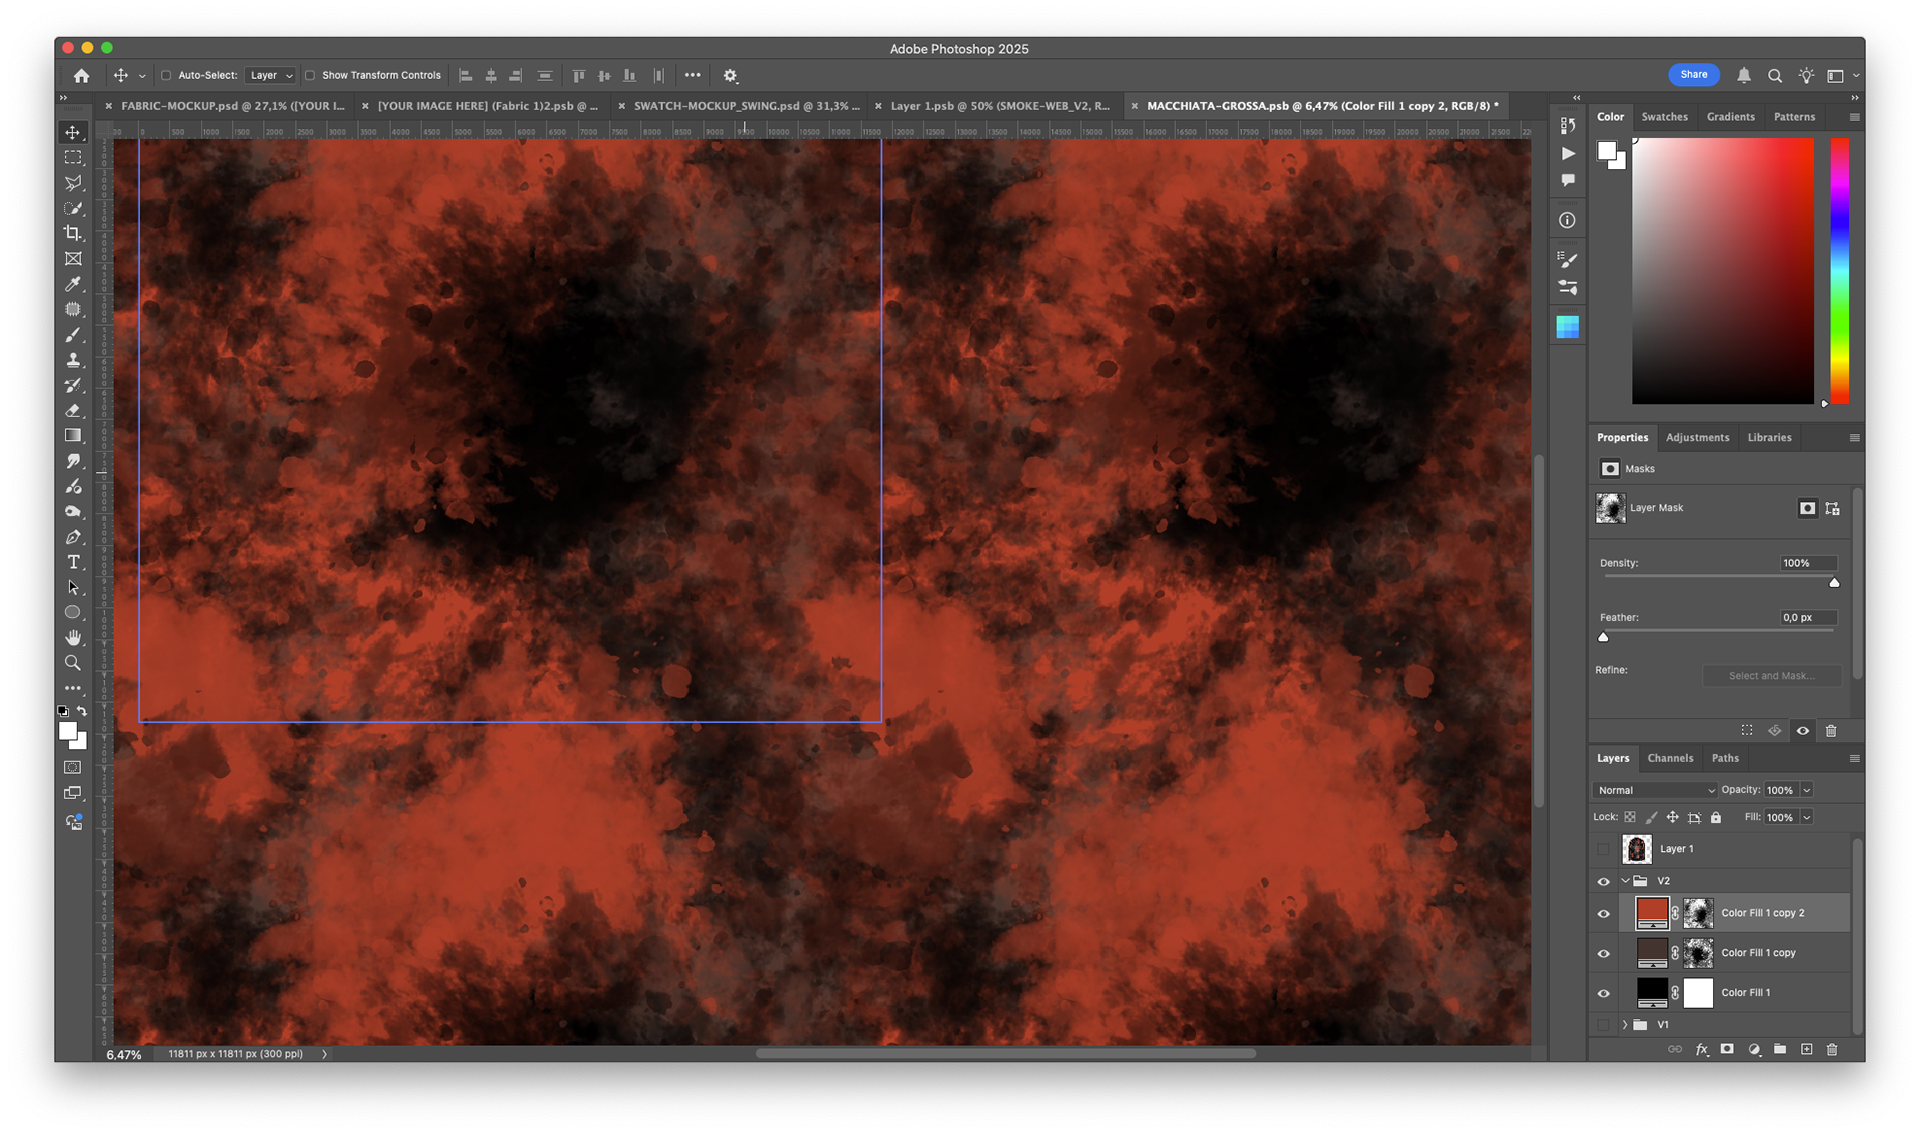Viewport: 1920px width, 1134px height.
Task: Select the Hand tool
Action: click(73, 637)
